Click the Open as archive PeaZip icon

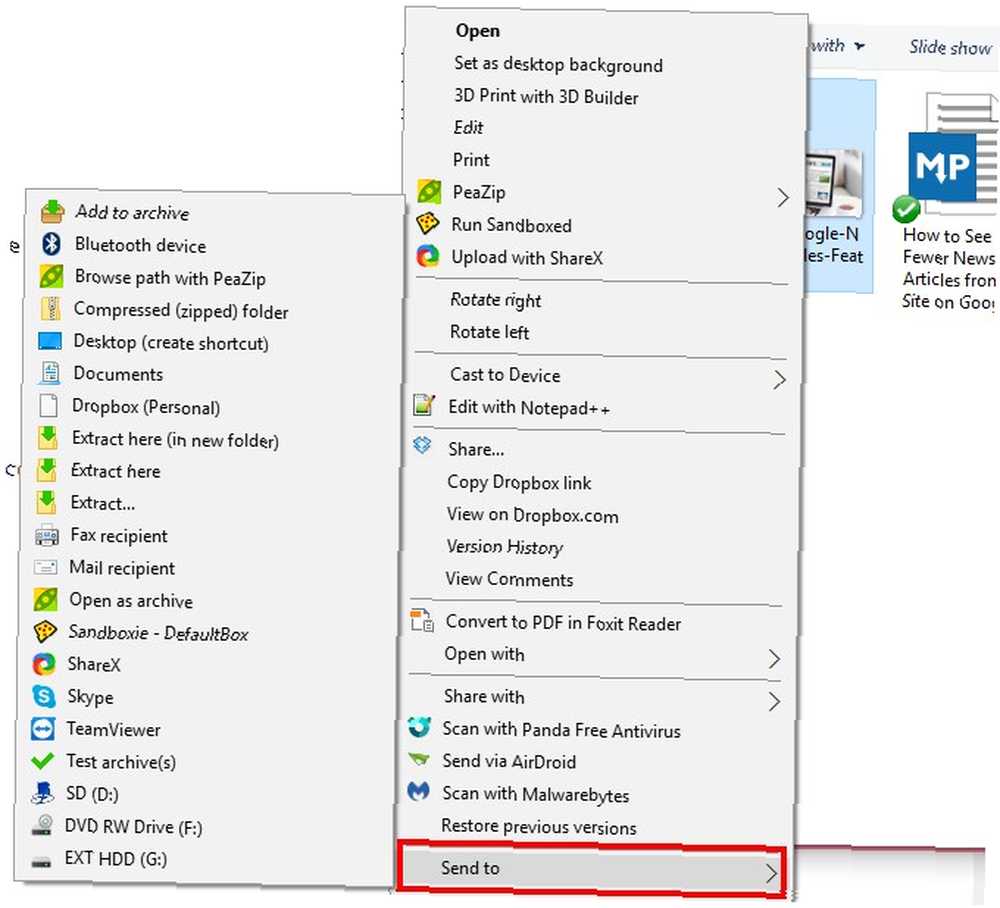pos(45,599)
